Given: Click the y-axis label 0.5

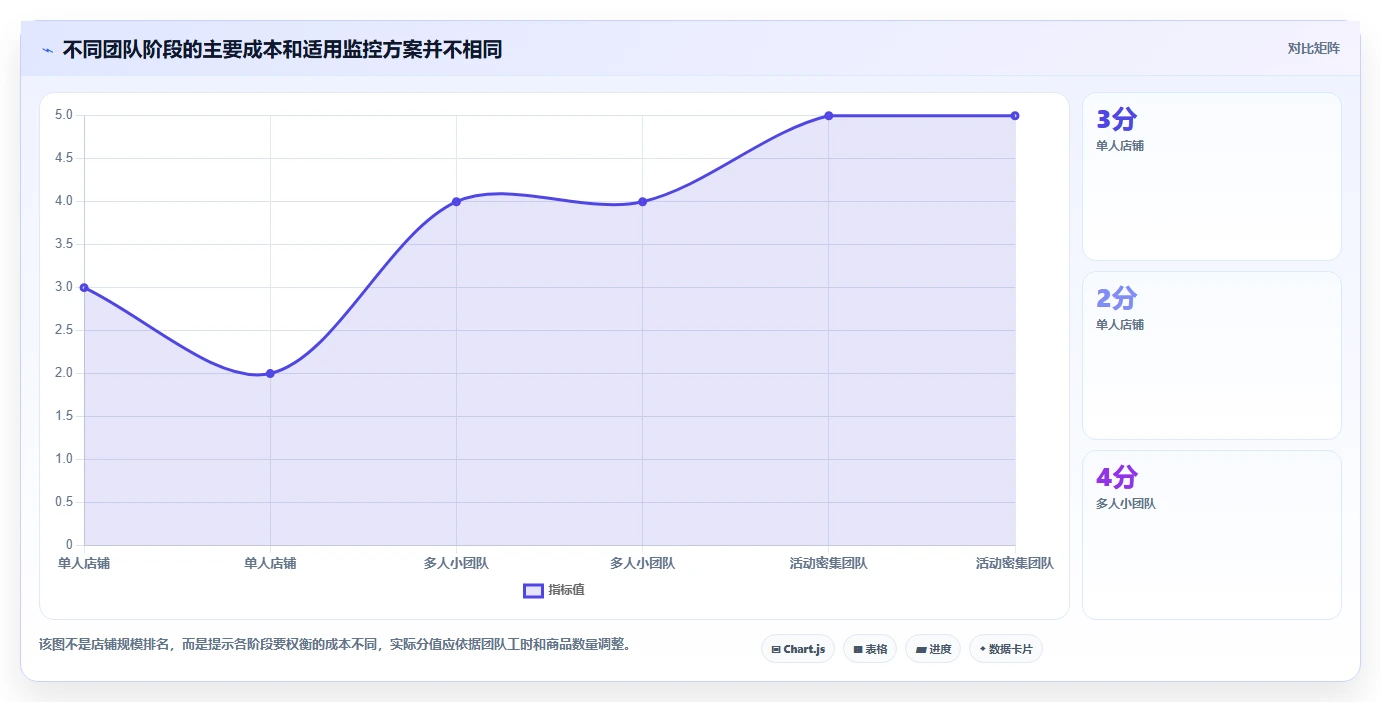Looking at the screenshot, I should pos(64,502).
